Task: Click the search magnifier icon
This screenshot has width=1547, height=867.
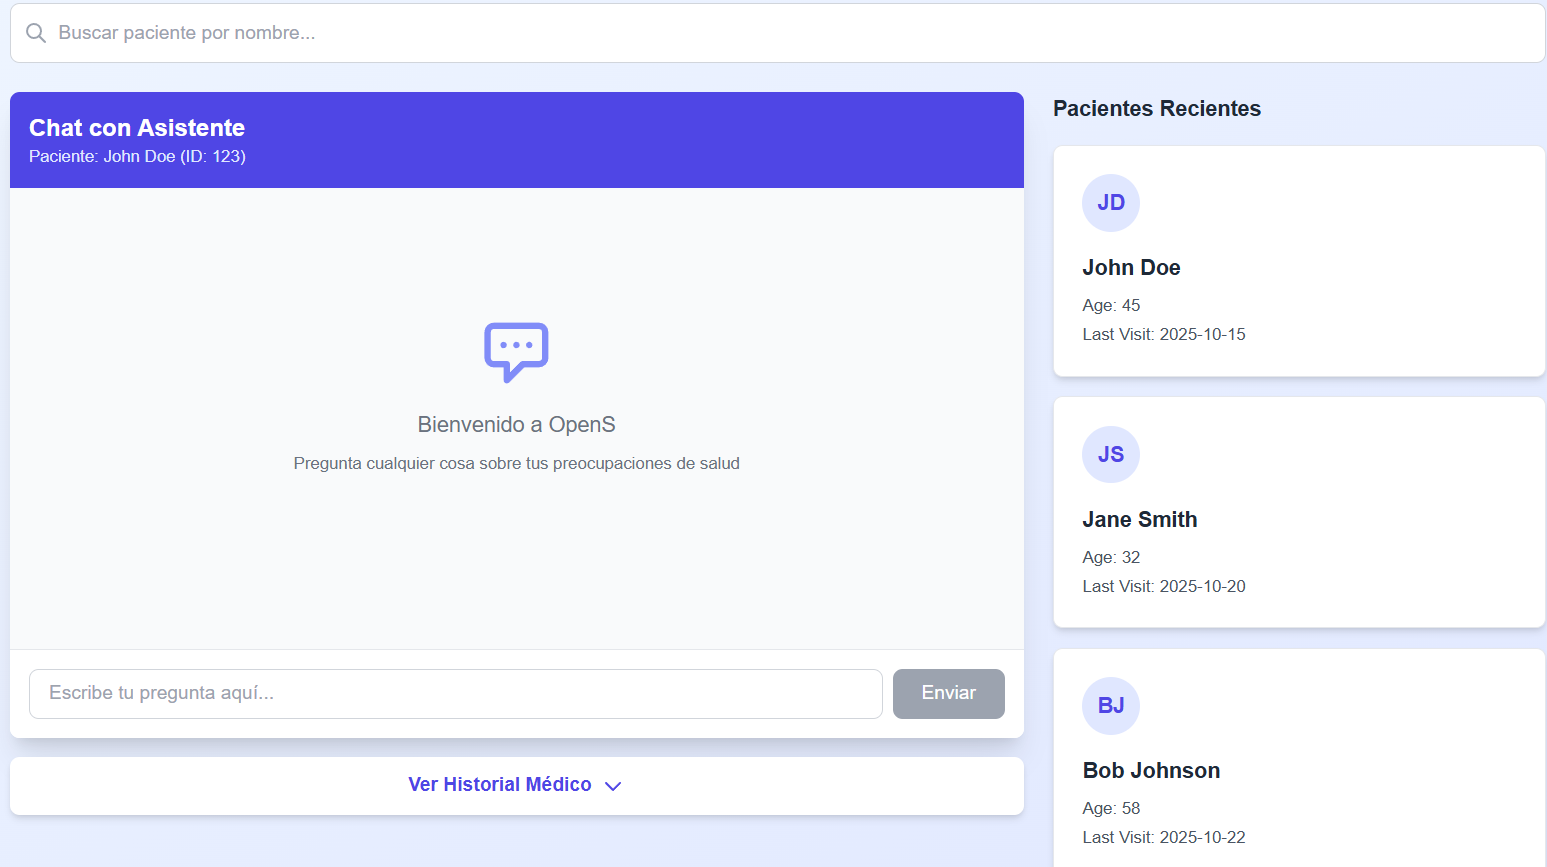Action: [x=35, y=32]
